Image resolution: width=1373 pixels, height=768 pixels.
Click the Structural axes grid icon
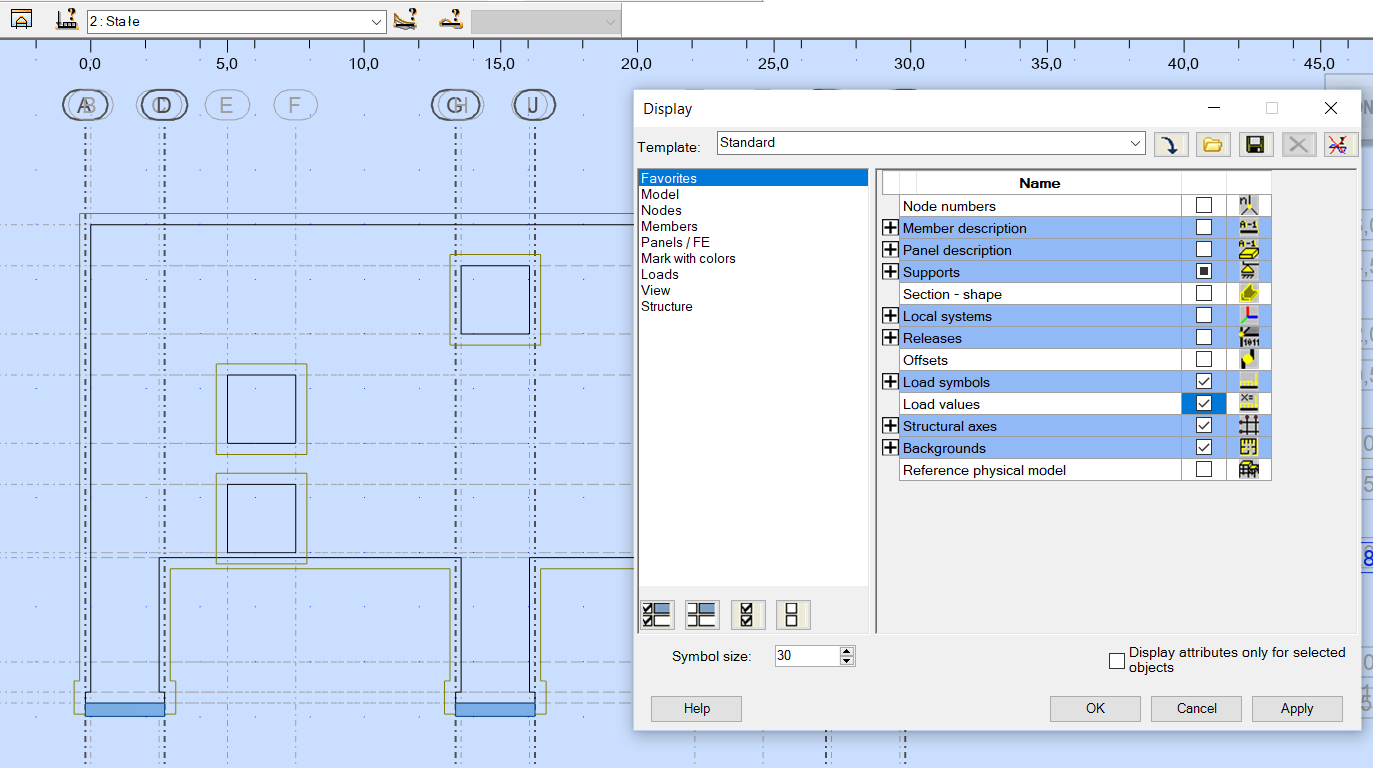(x=1250, y=425)
